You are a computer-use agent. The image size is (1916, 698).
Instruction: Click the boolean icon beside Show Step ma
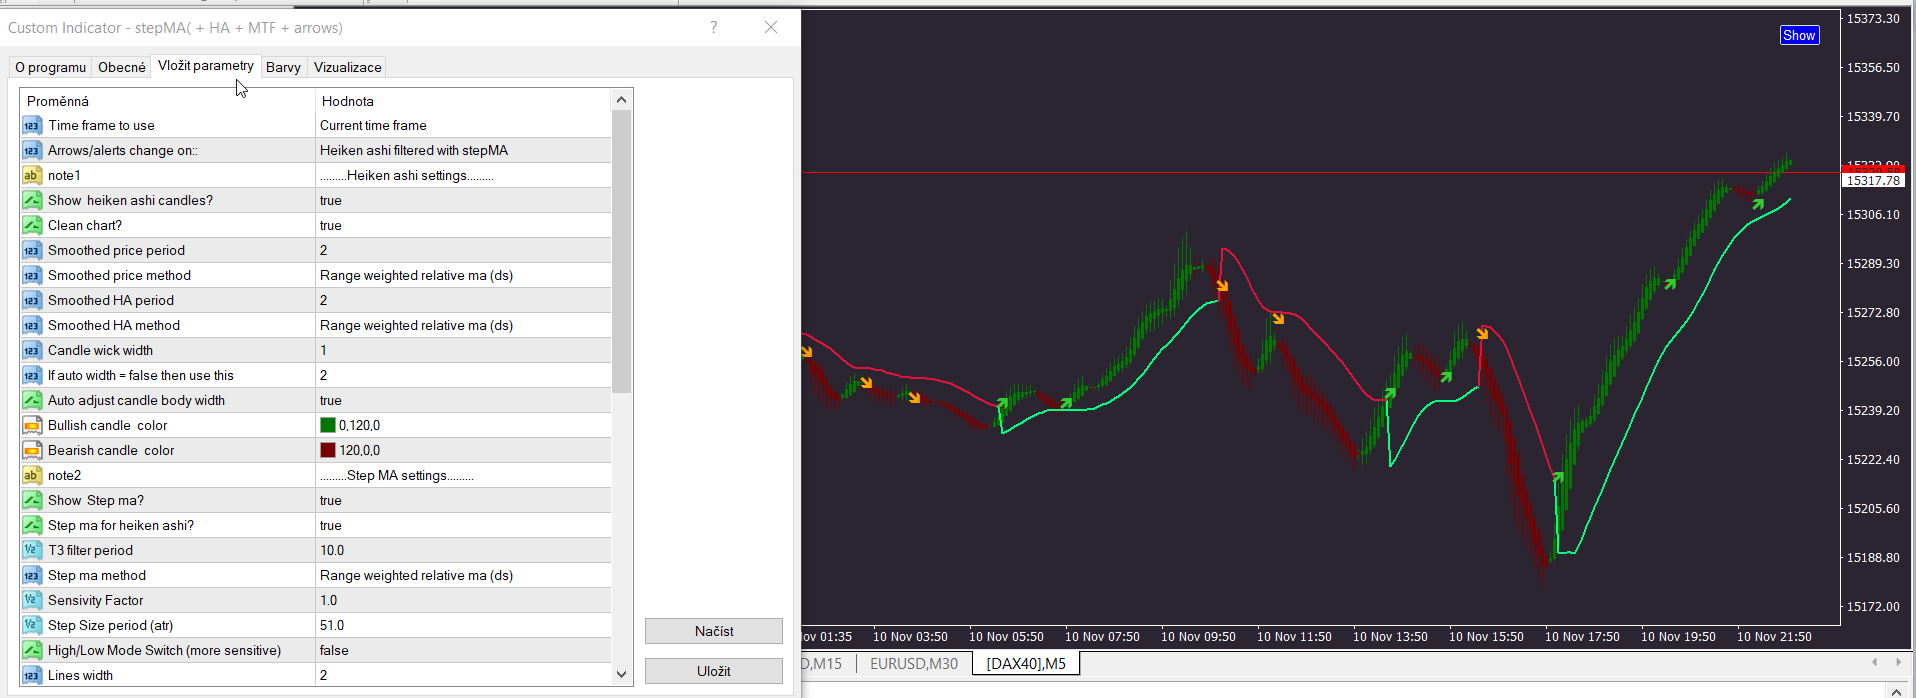pyautogui.click(x=32, y=500)
